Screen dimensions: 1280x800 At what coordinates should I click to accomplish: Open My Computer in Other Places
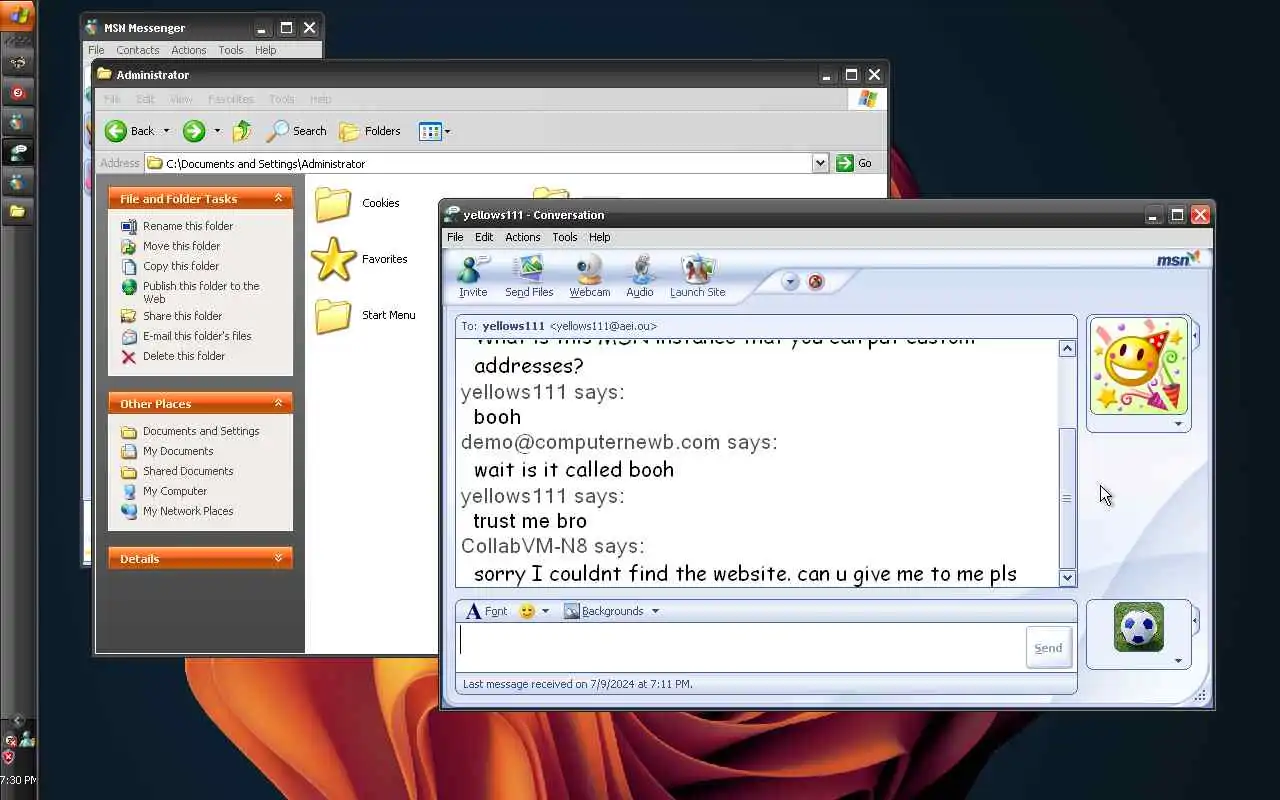[175, 491]
